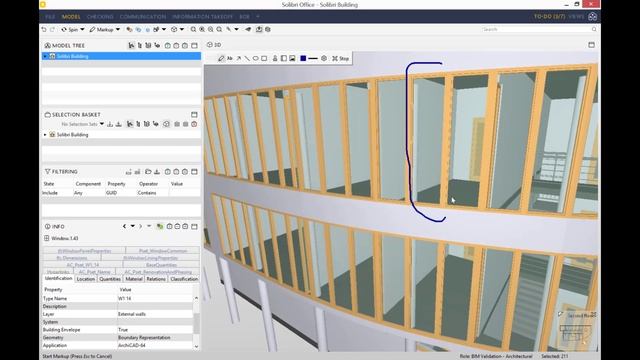Select the line markup tool
Image resolution: width=640 pixels, height=360 pixels.
pyautogui.click(x=247, y=58)
